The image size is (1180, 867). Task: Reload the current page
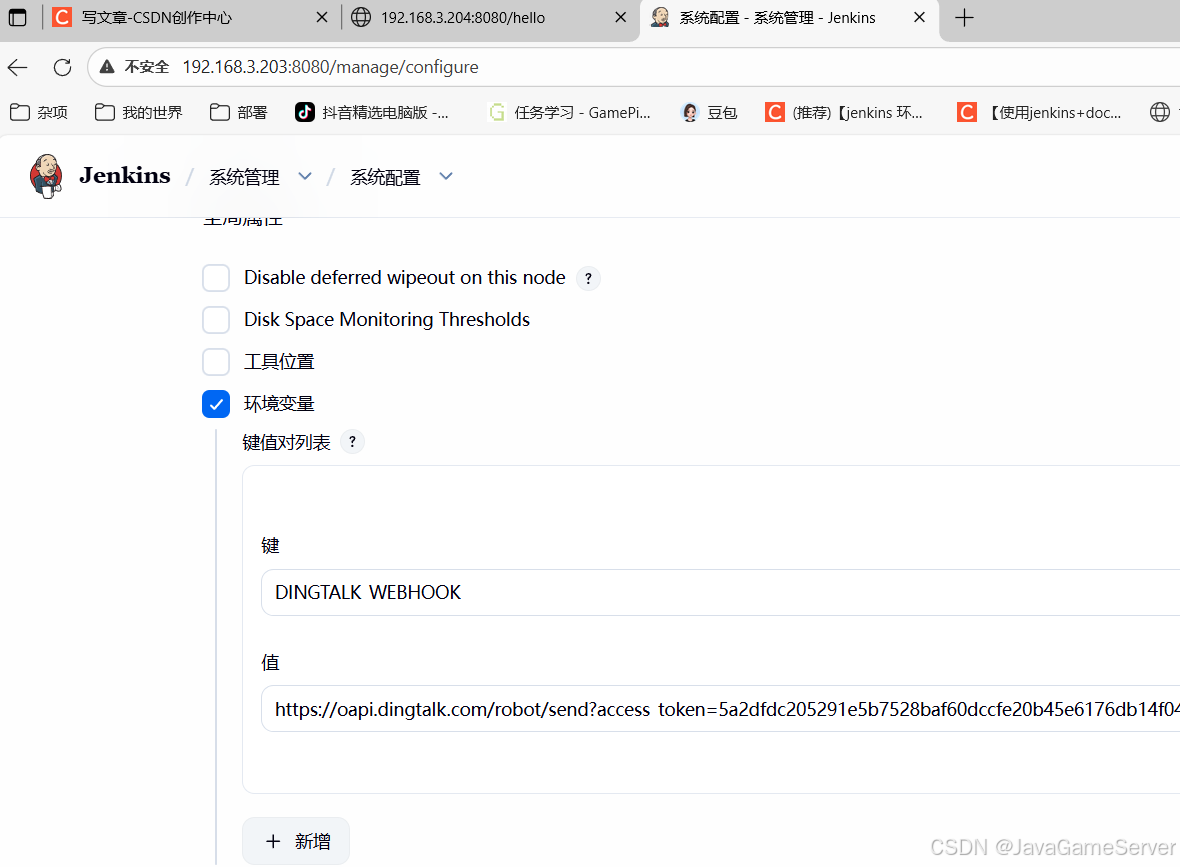pos(62,68)
